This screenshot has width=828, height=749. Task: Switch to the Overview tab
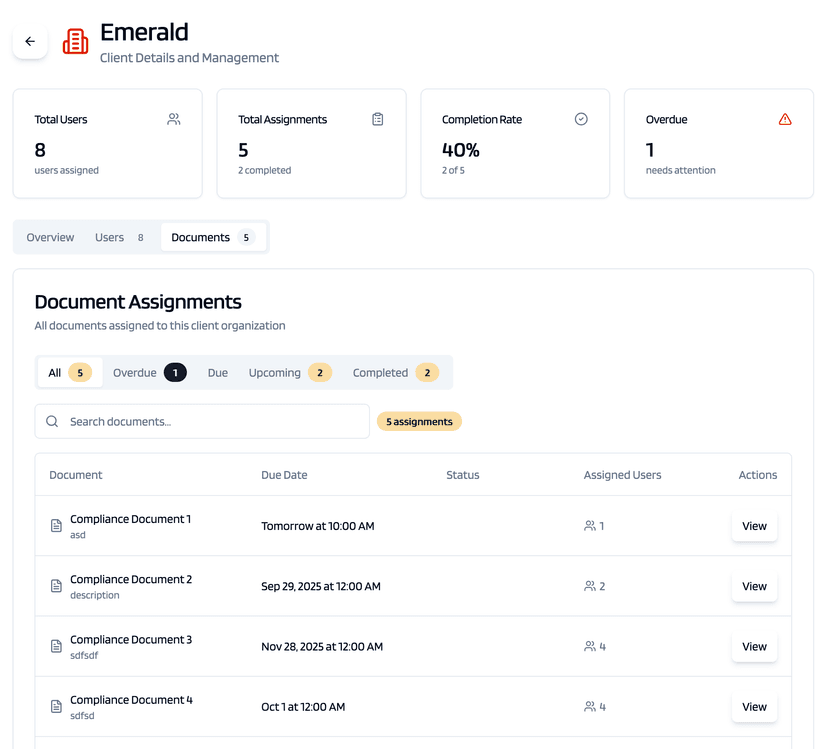coord(50,237)
